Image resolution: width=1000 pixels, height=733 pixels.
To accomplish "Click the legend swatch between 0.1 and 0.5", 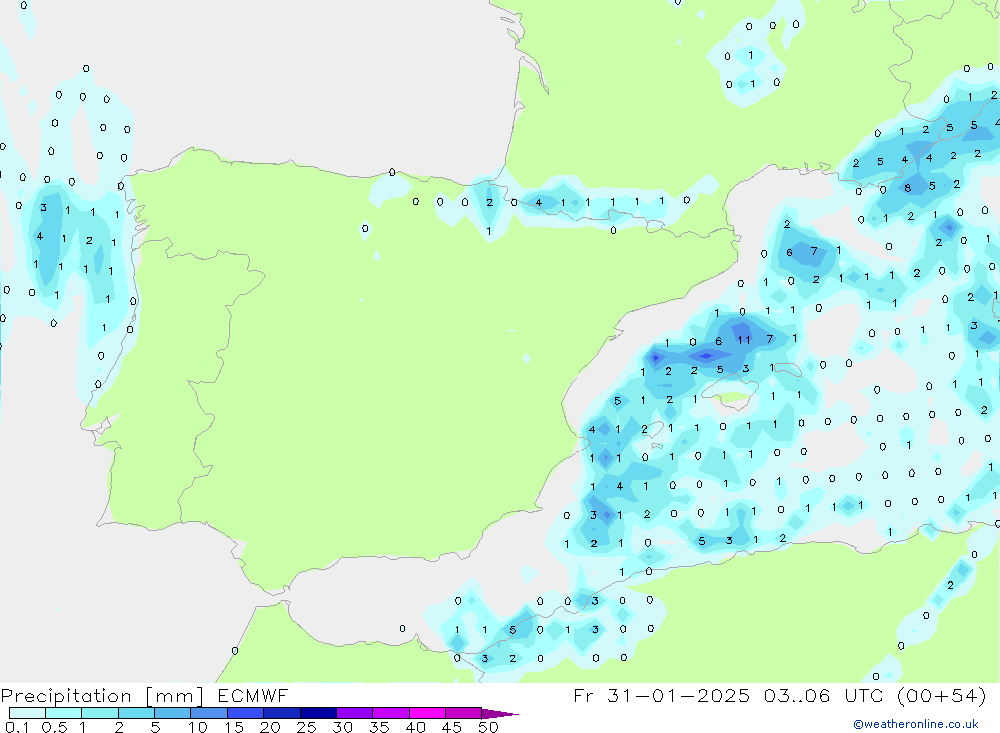I will (27, 713).
